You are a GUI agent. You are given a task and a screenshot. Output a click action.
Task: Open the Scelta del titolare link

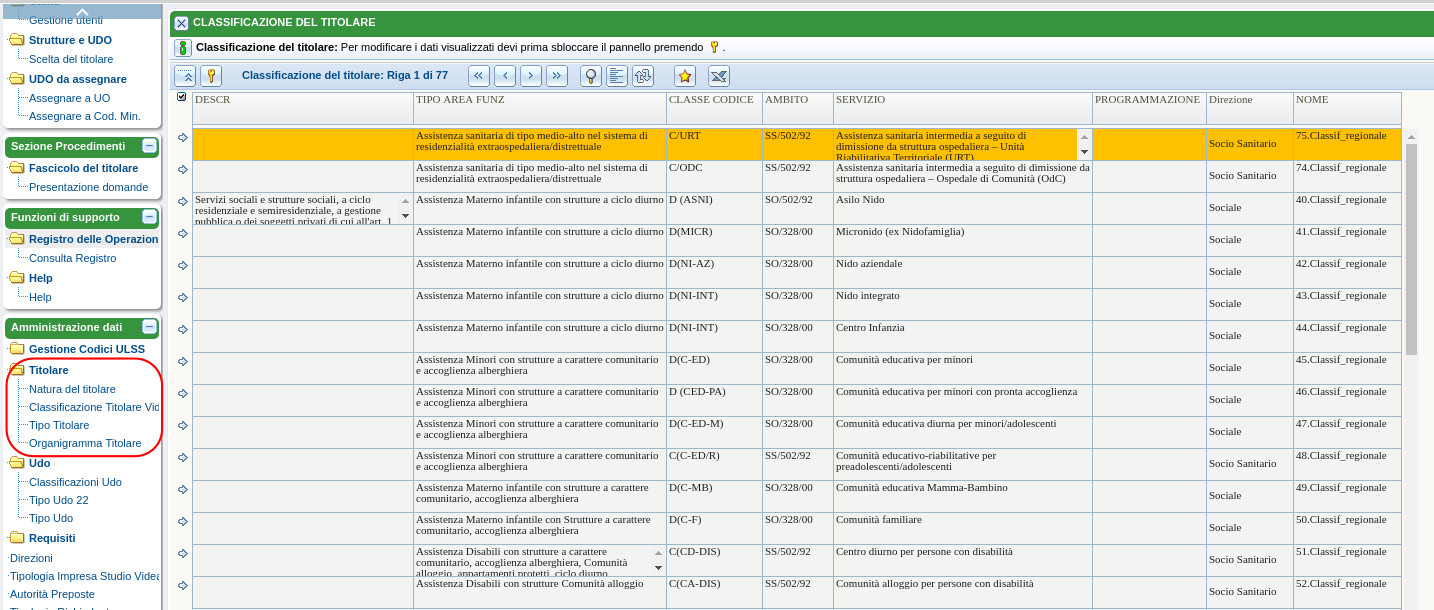click(x=71, y=59)
